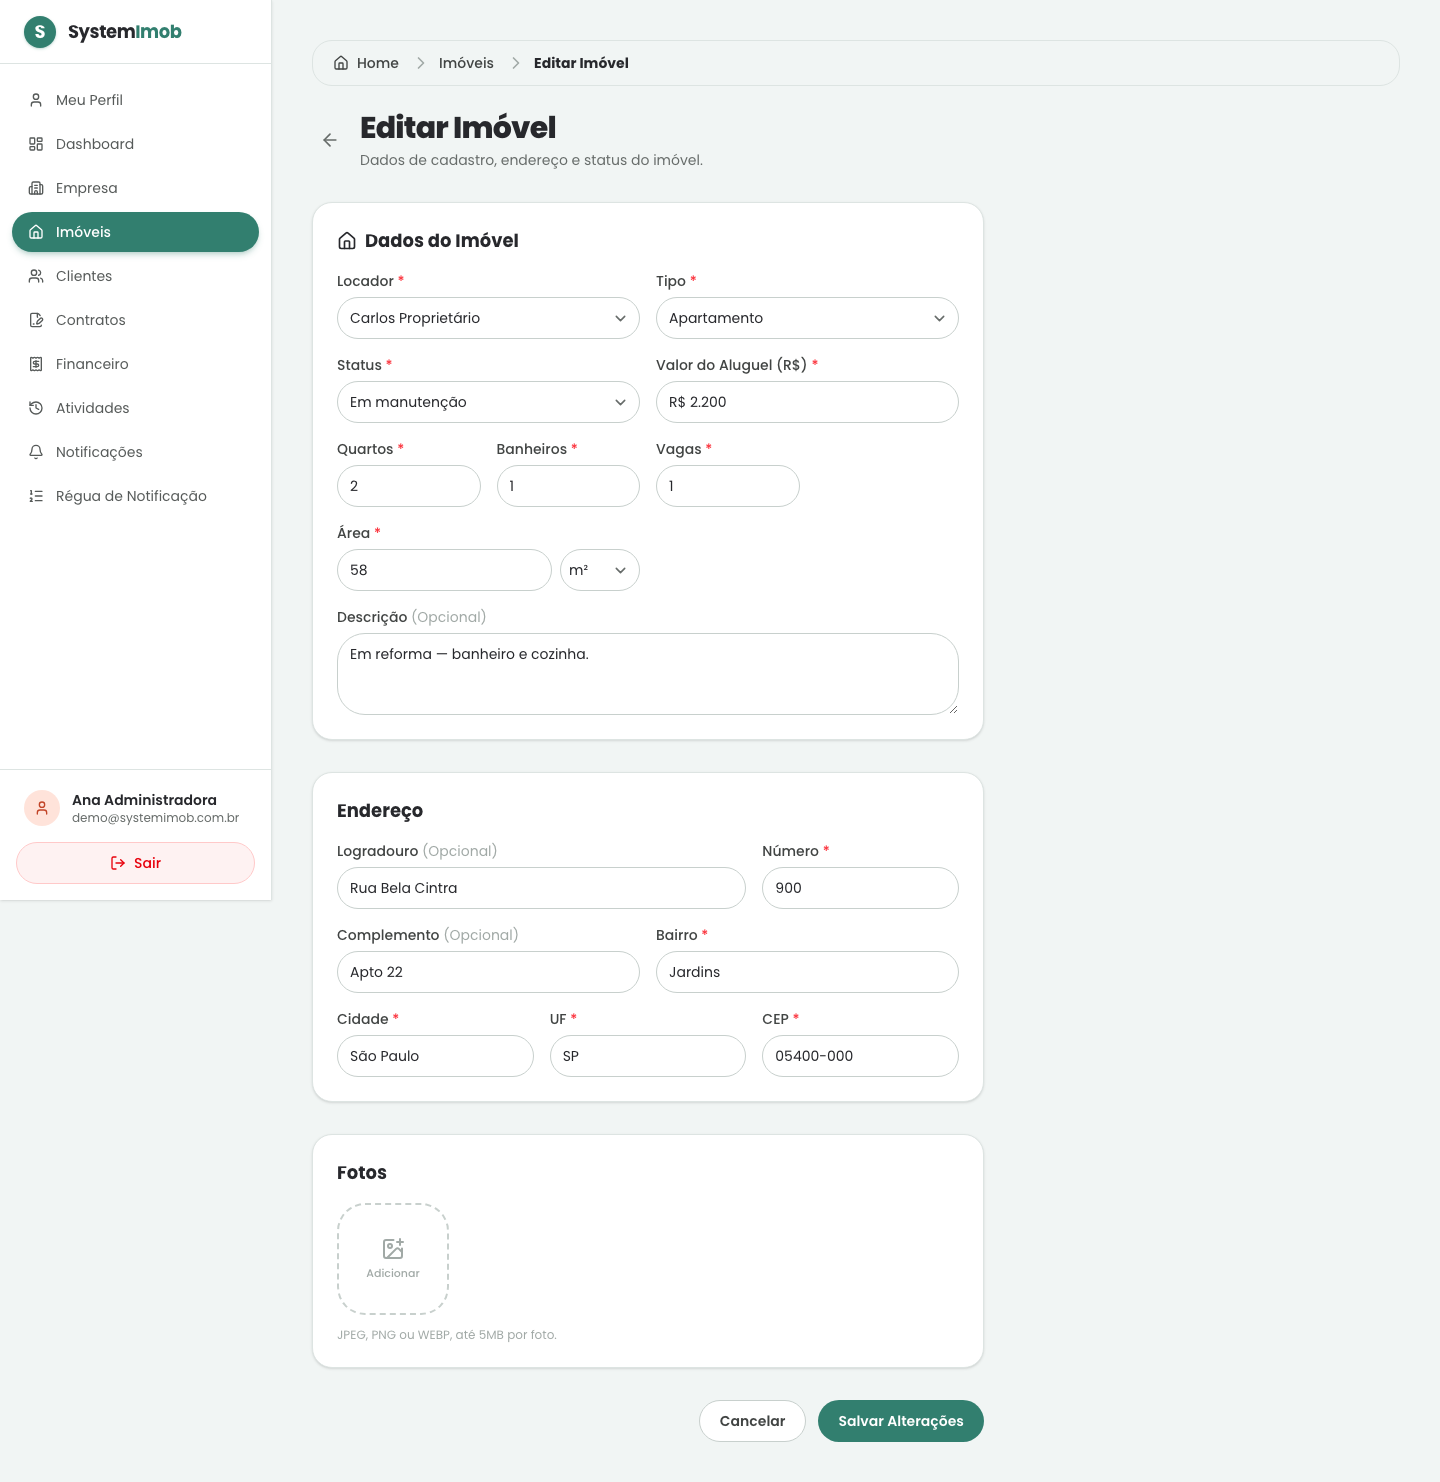Click the Financeiro receipt icon
This screenshot has height=1482, width=1440.
pyautogui.click(x=36, y=364)
